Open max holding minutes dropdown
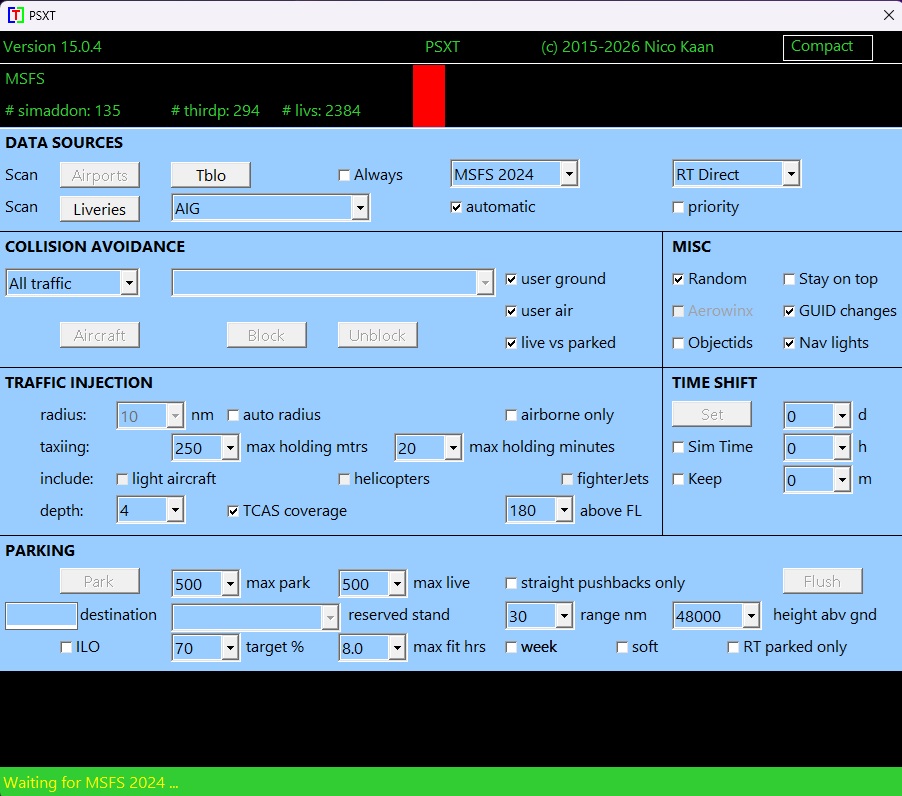The image size is (902, 796). (453, 447)
